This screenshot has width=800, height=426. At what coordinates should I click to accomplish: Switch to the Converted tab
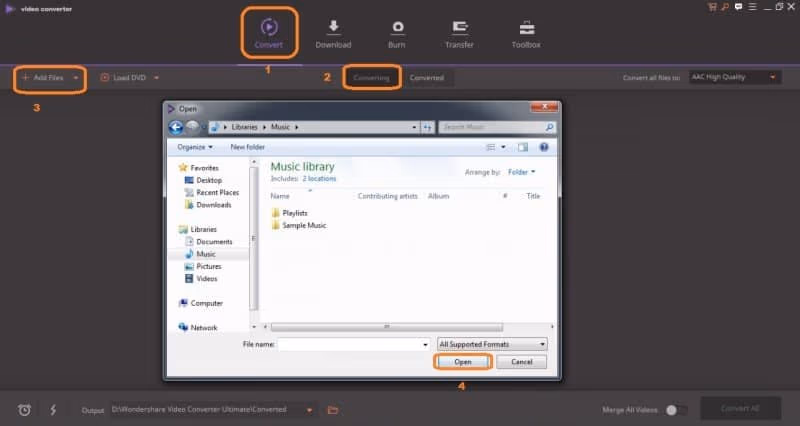click(x=427, y=78)
